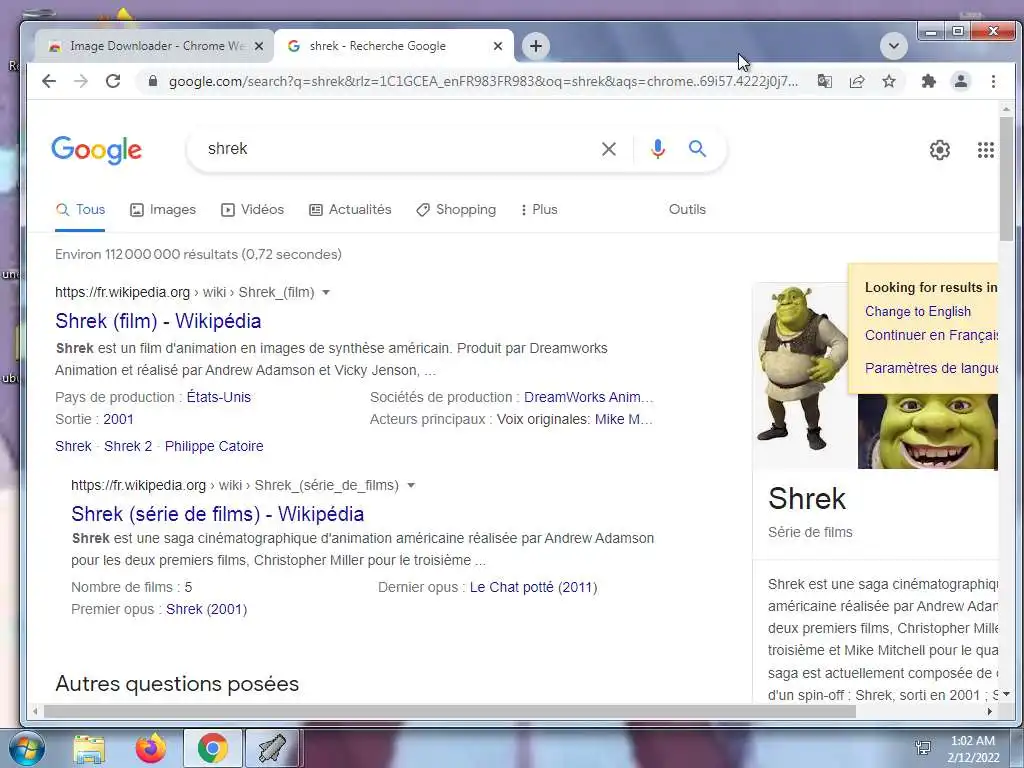Launch Firefox from the taskbar
This screenshot has height=768, width=1024.
point(151,748)
